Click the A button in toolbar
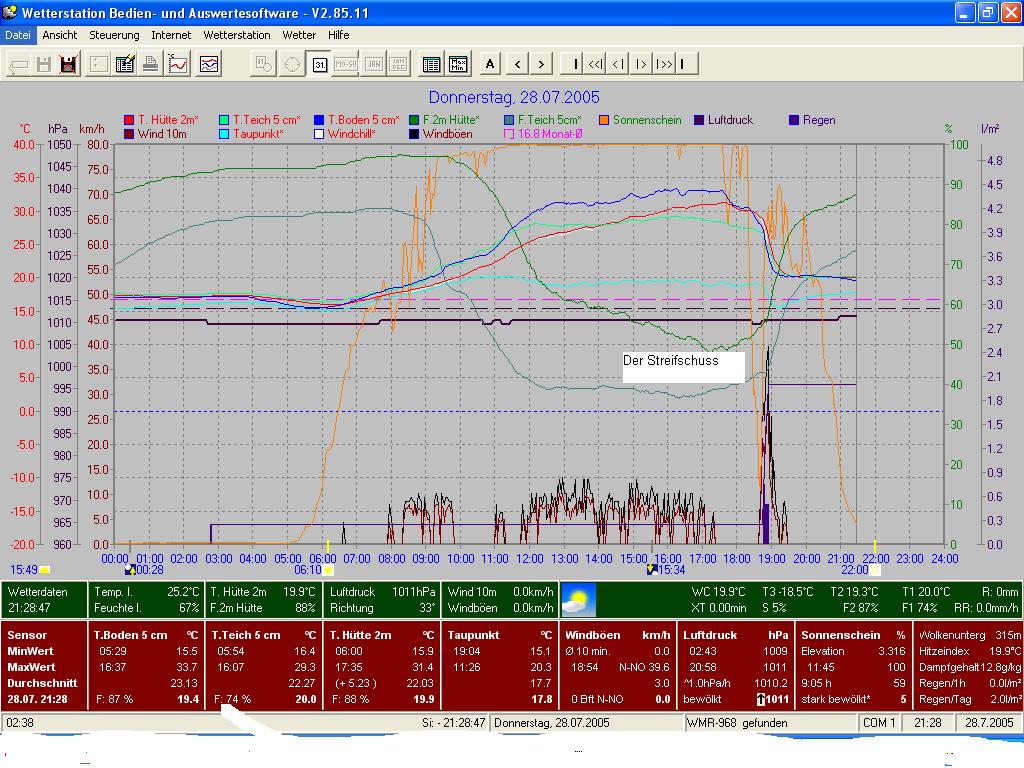This screenshot has width=1024, height=768. [490, 65]
